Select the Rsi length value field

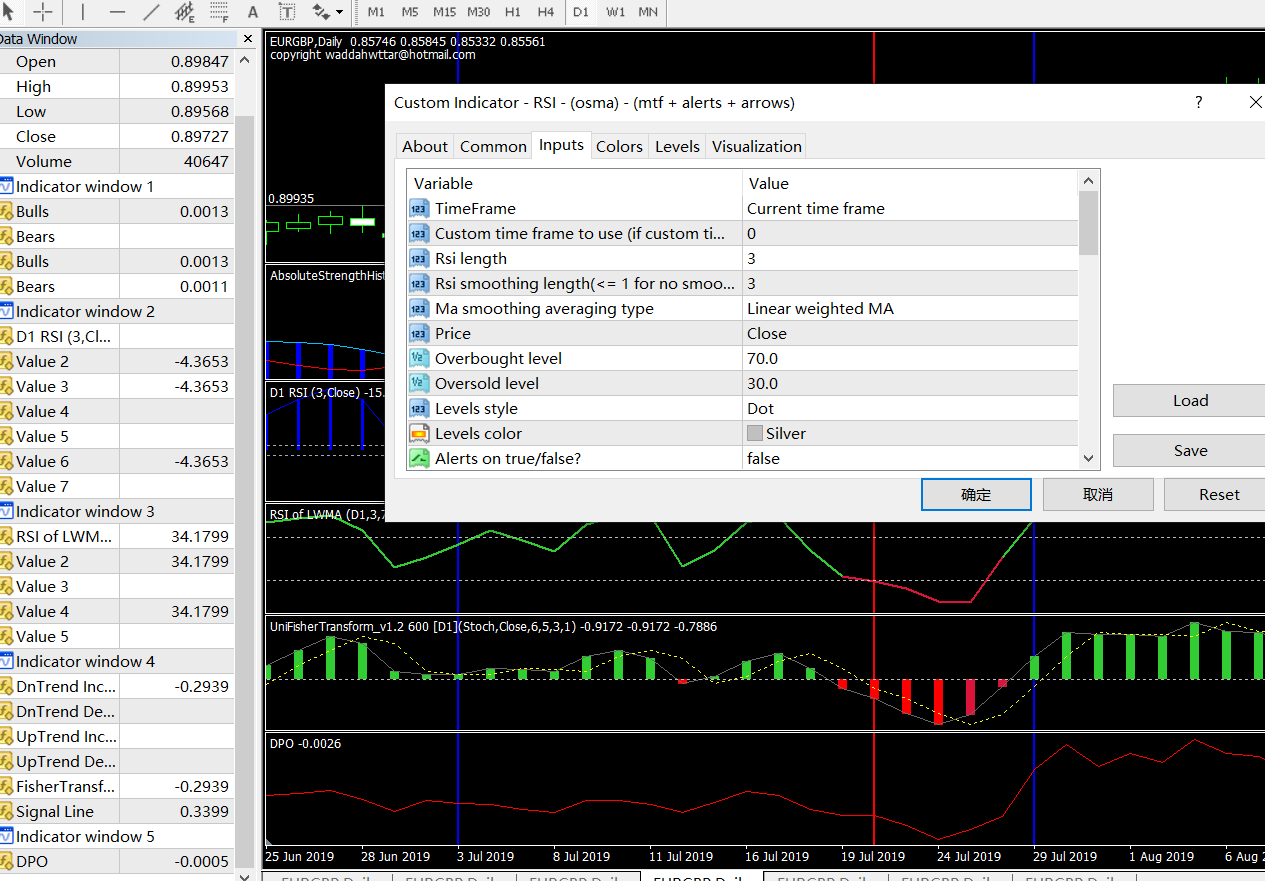[910, 258]
